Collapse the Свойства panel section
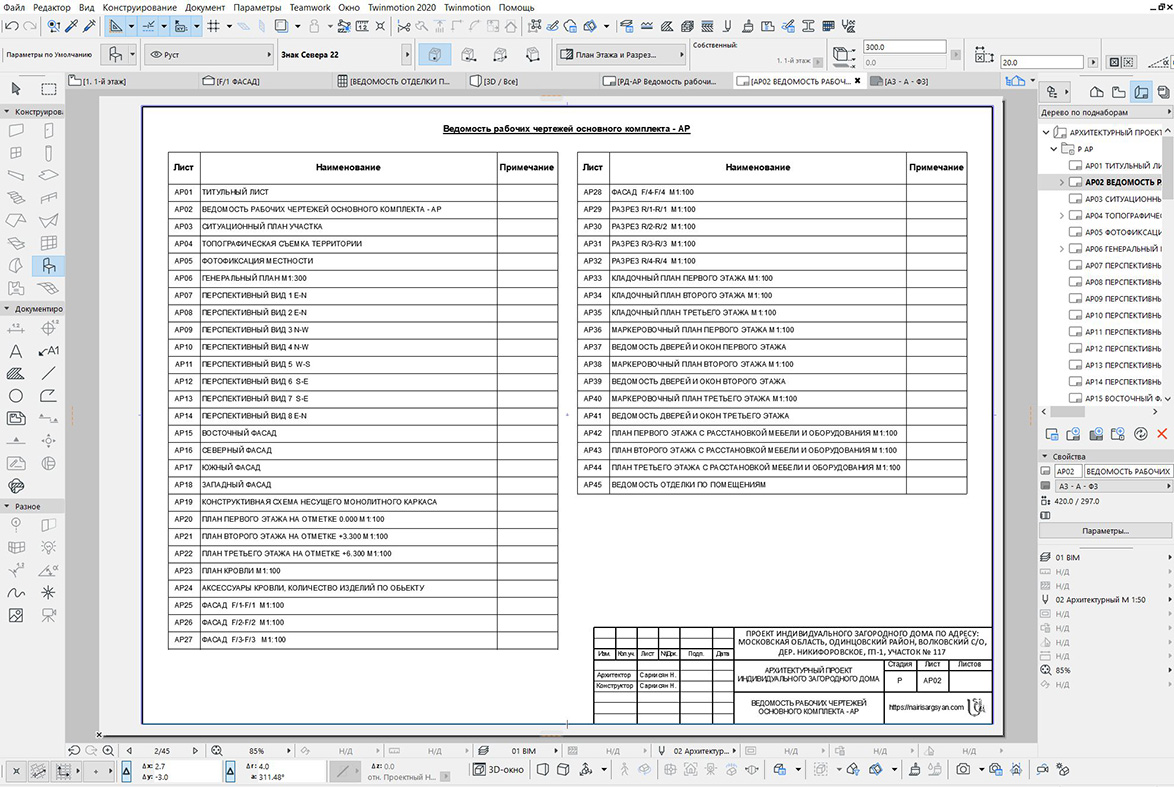This screenshot has width=1174, height=787. [x=1045, y=456]
